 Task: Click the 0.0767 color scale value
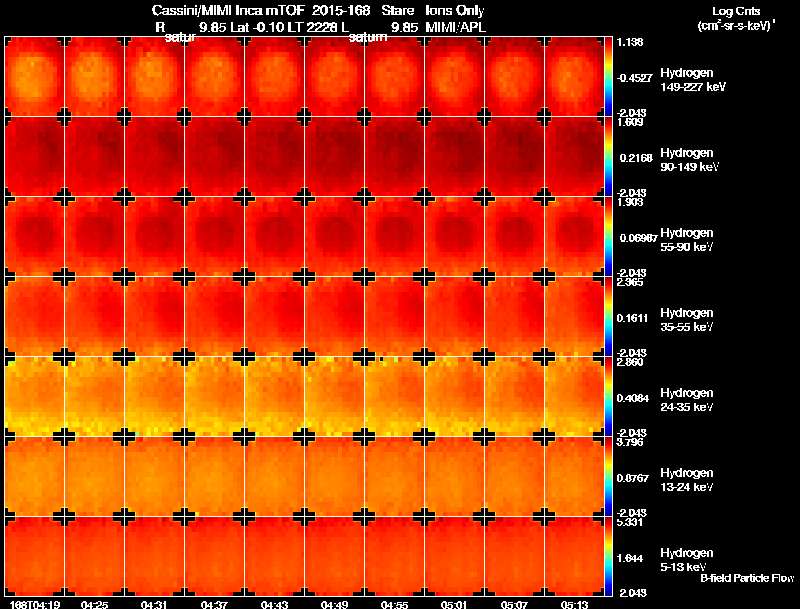pos(634,478)
